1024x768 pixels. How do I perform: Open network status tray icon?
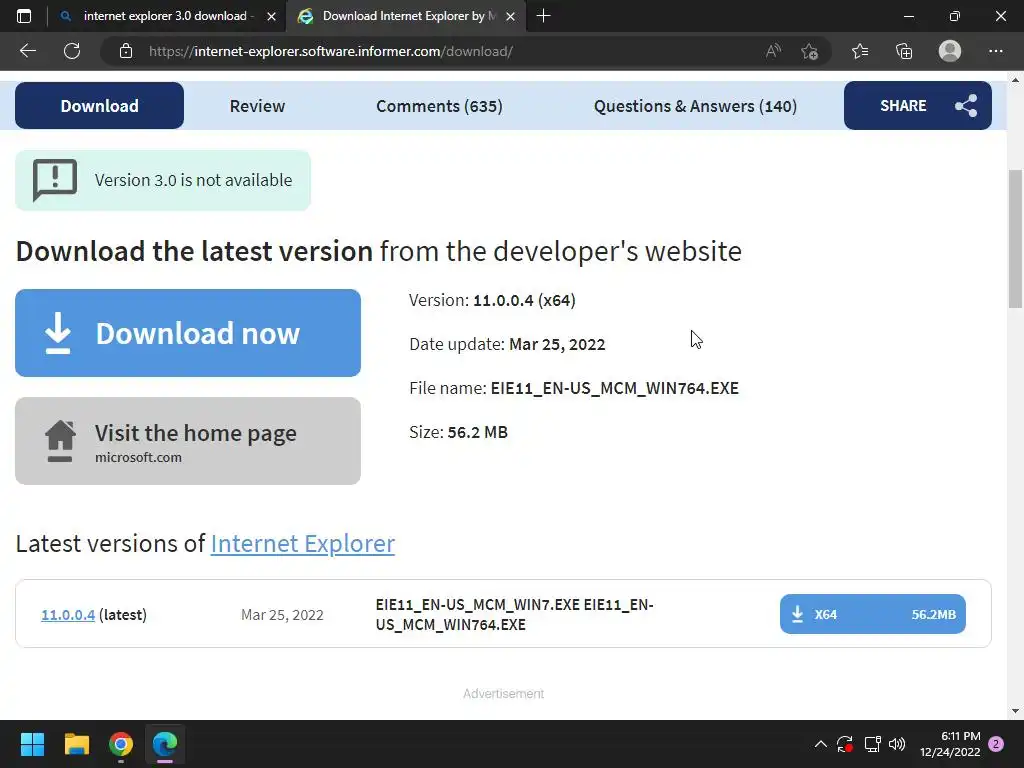872,744
